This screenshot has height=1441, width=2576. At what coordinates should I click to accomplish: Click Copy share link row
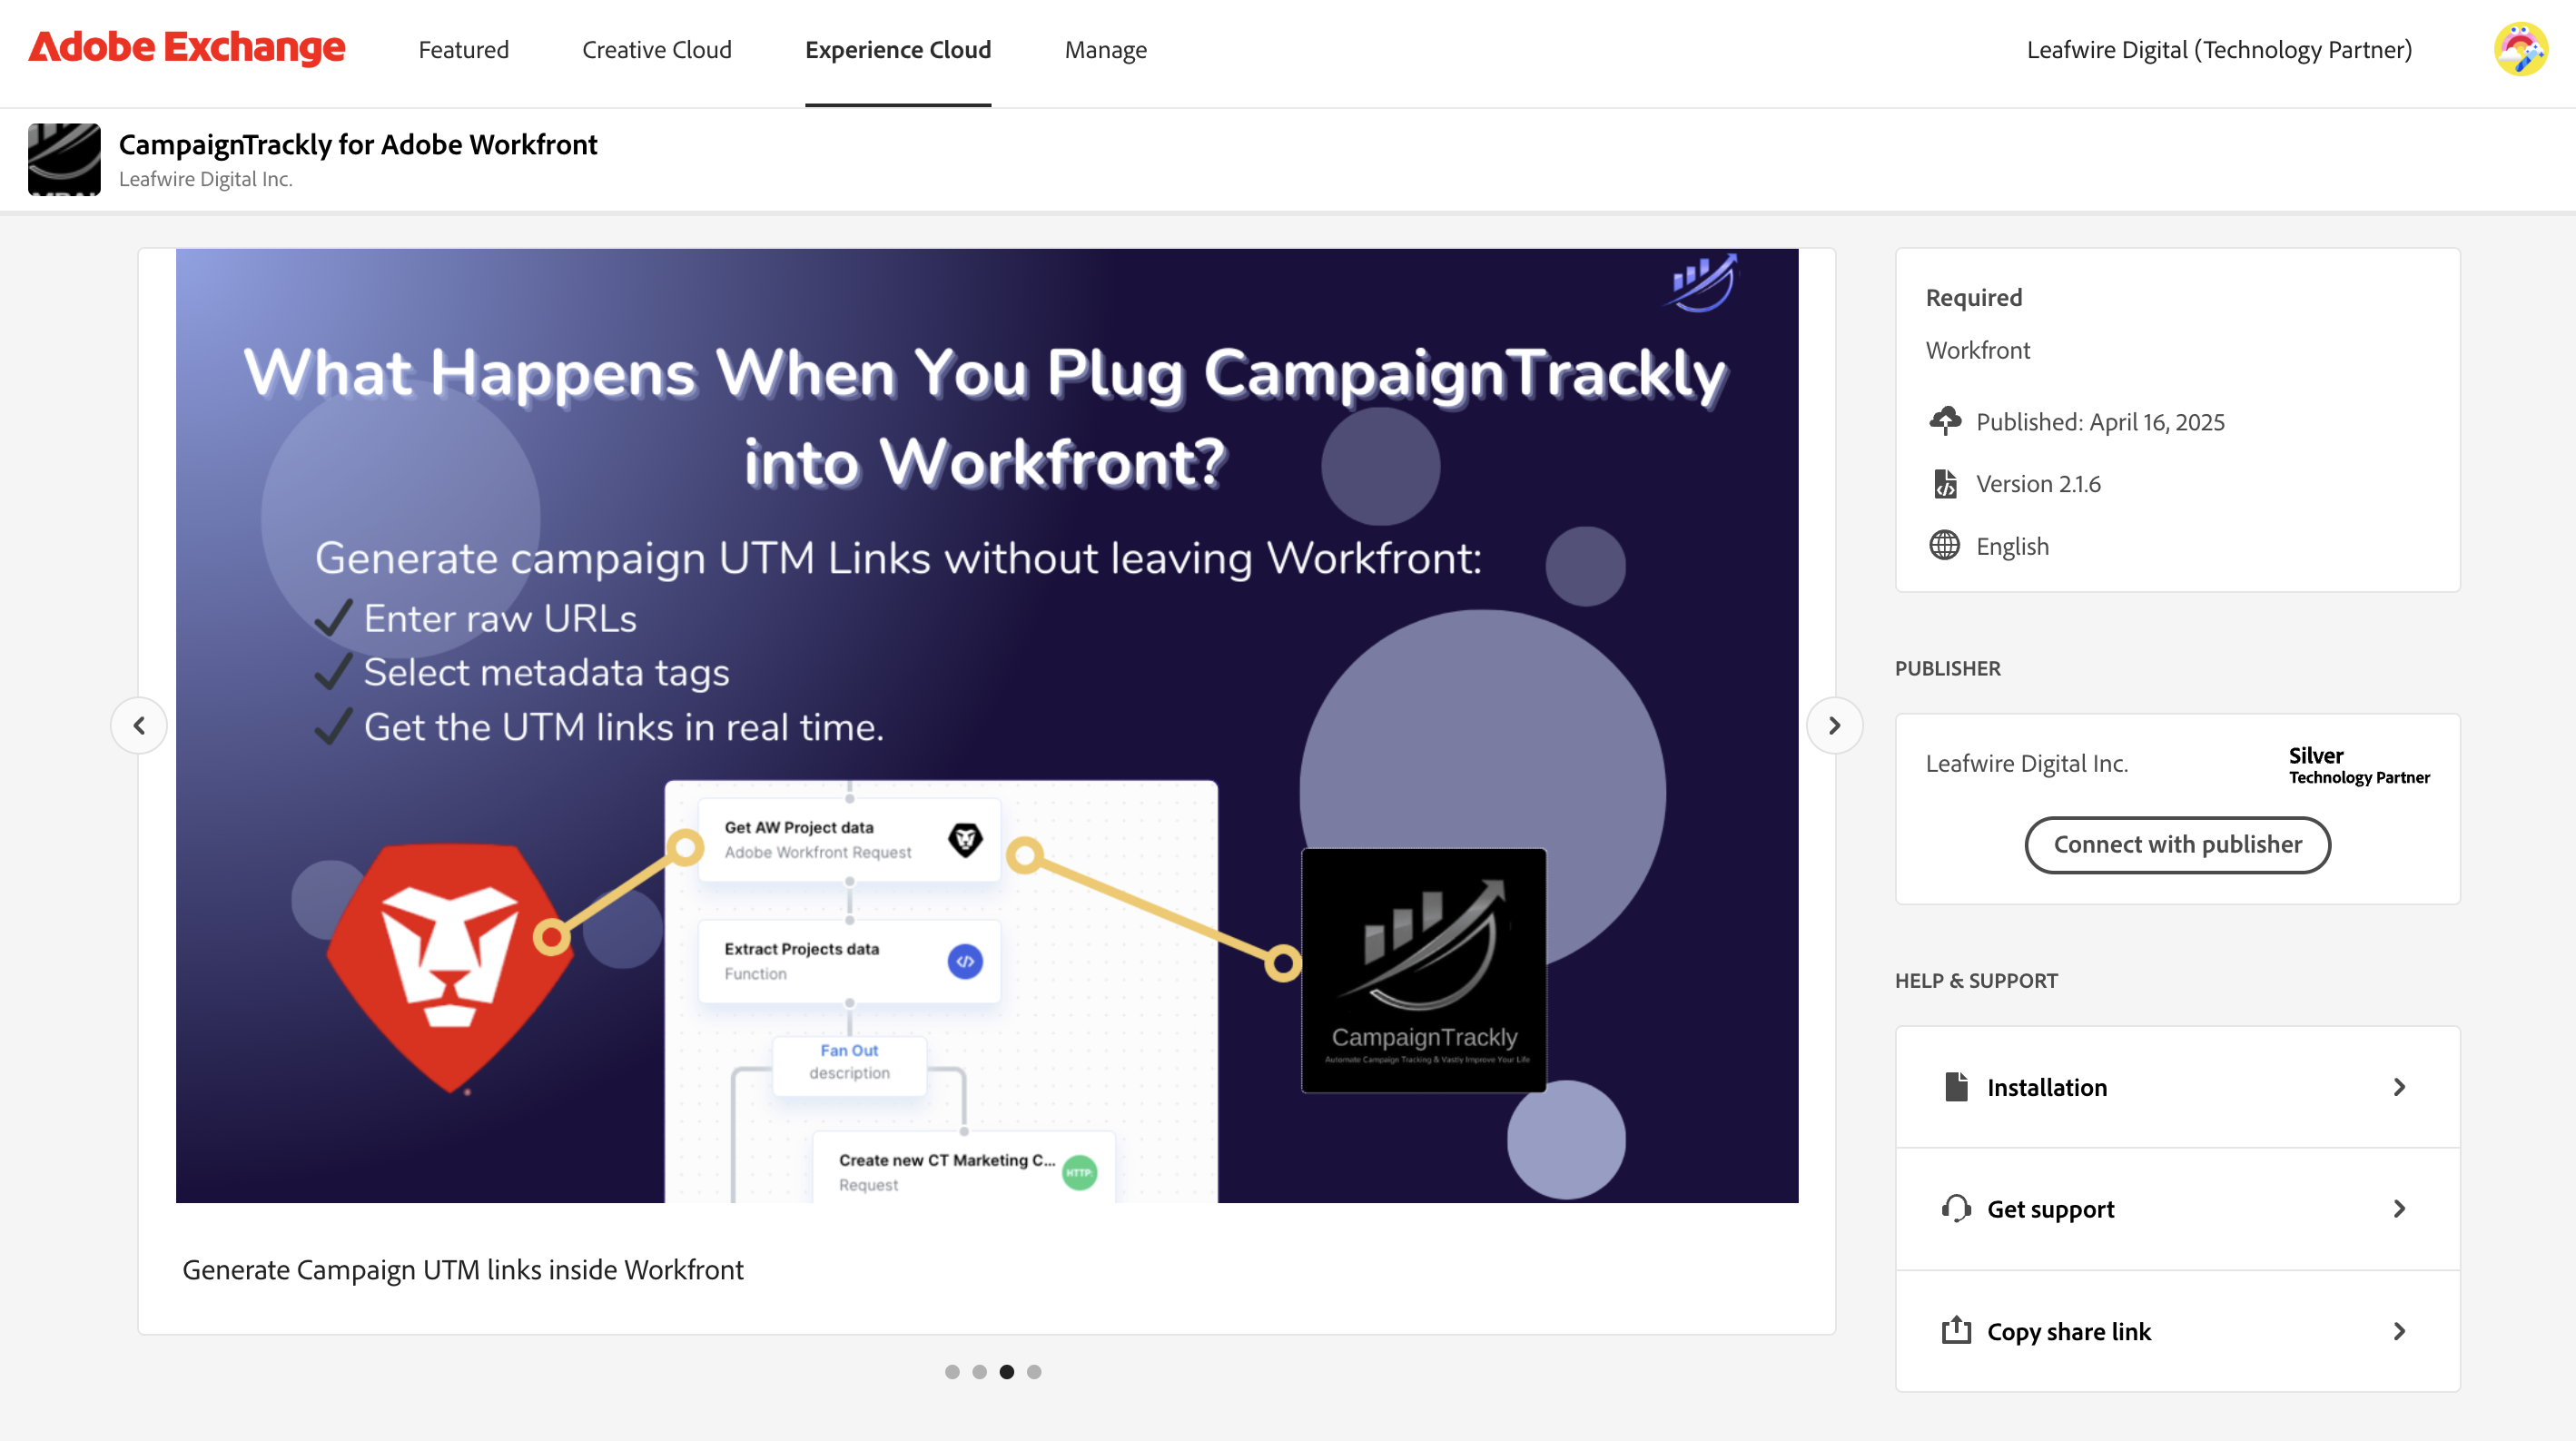pos(2177,1331)
